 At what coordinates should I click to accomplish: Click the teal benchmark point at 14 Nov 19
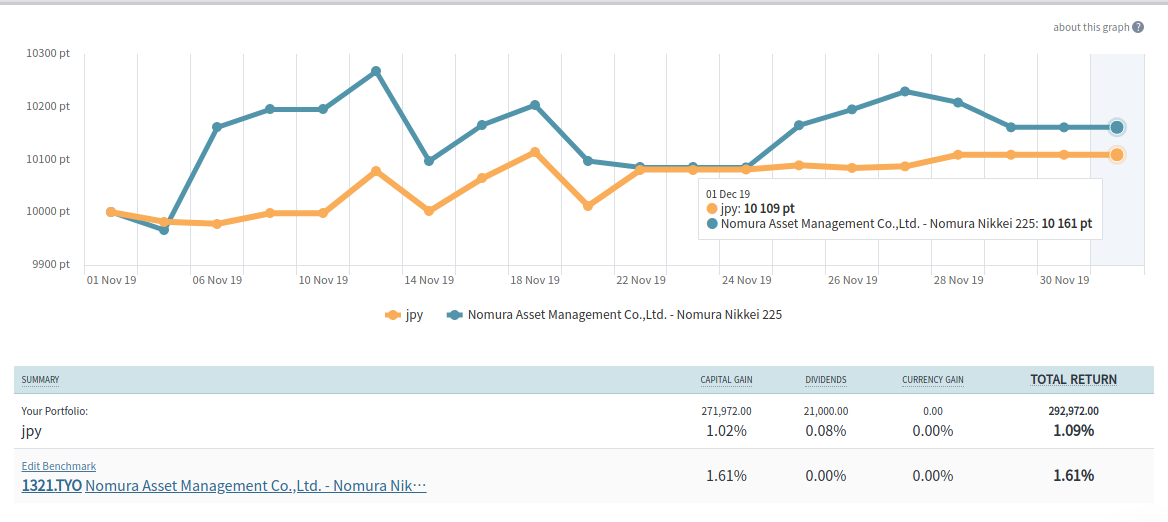tap(429, 161)
